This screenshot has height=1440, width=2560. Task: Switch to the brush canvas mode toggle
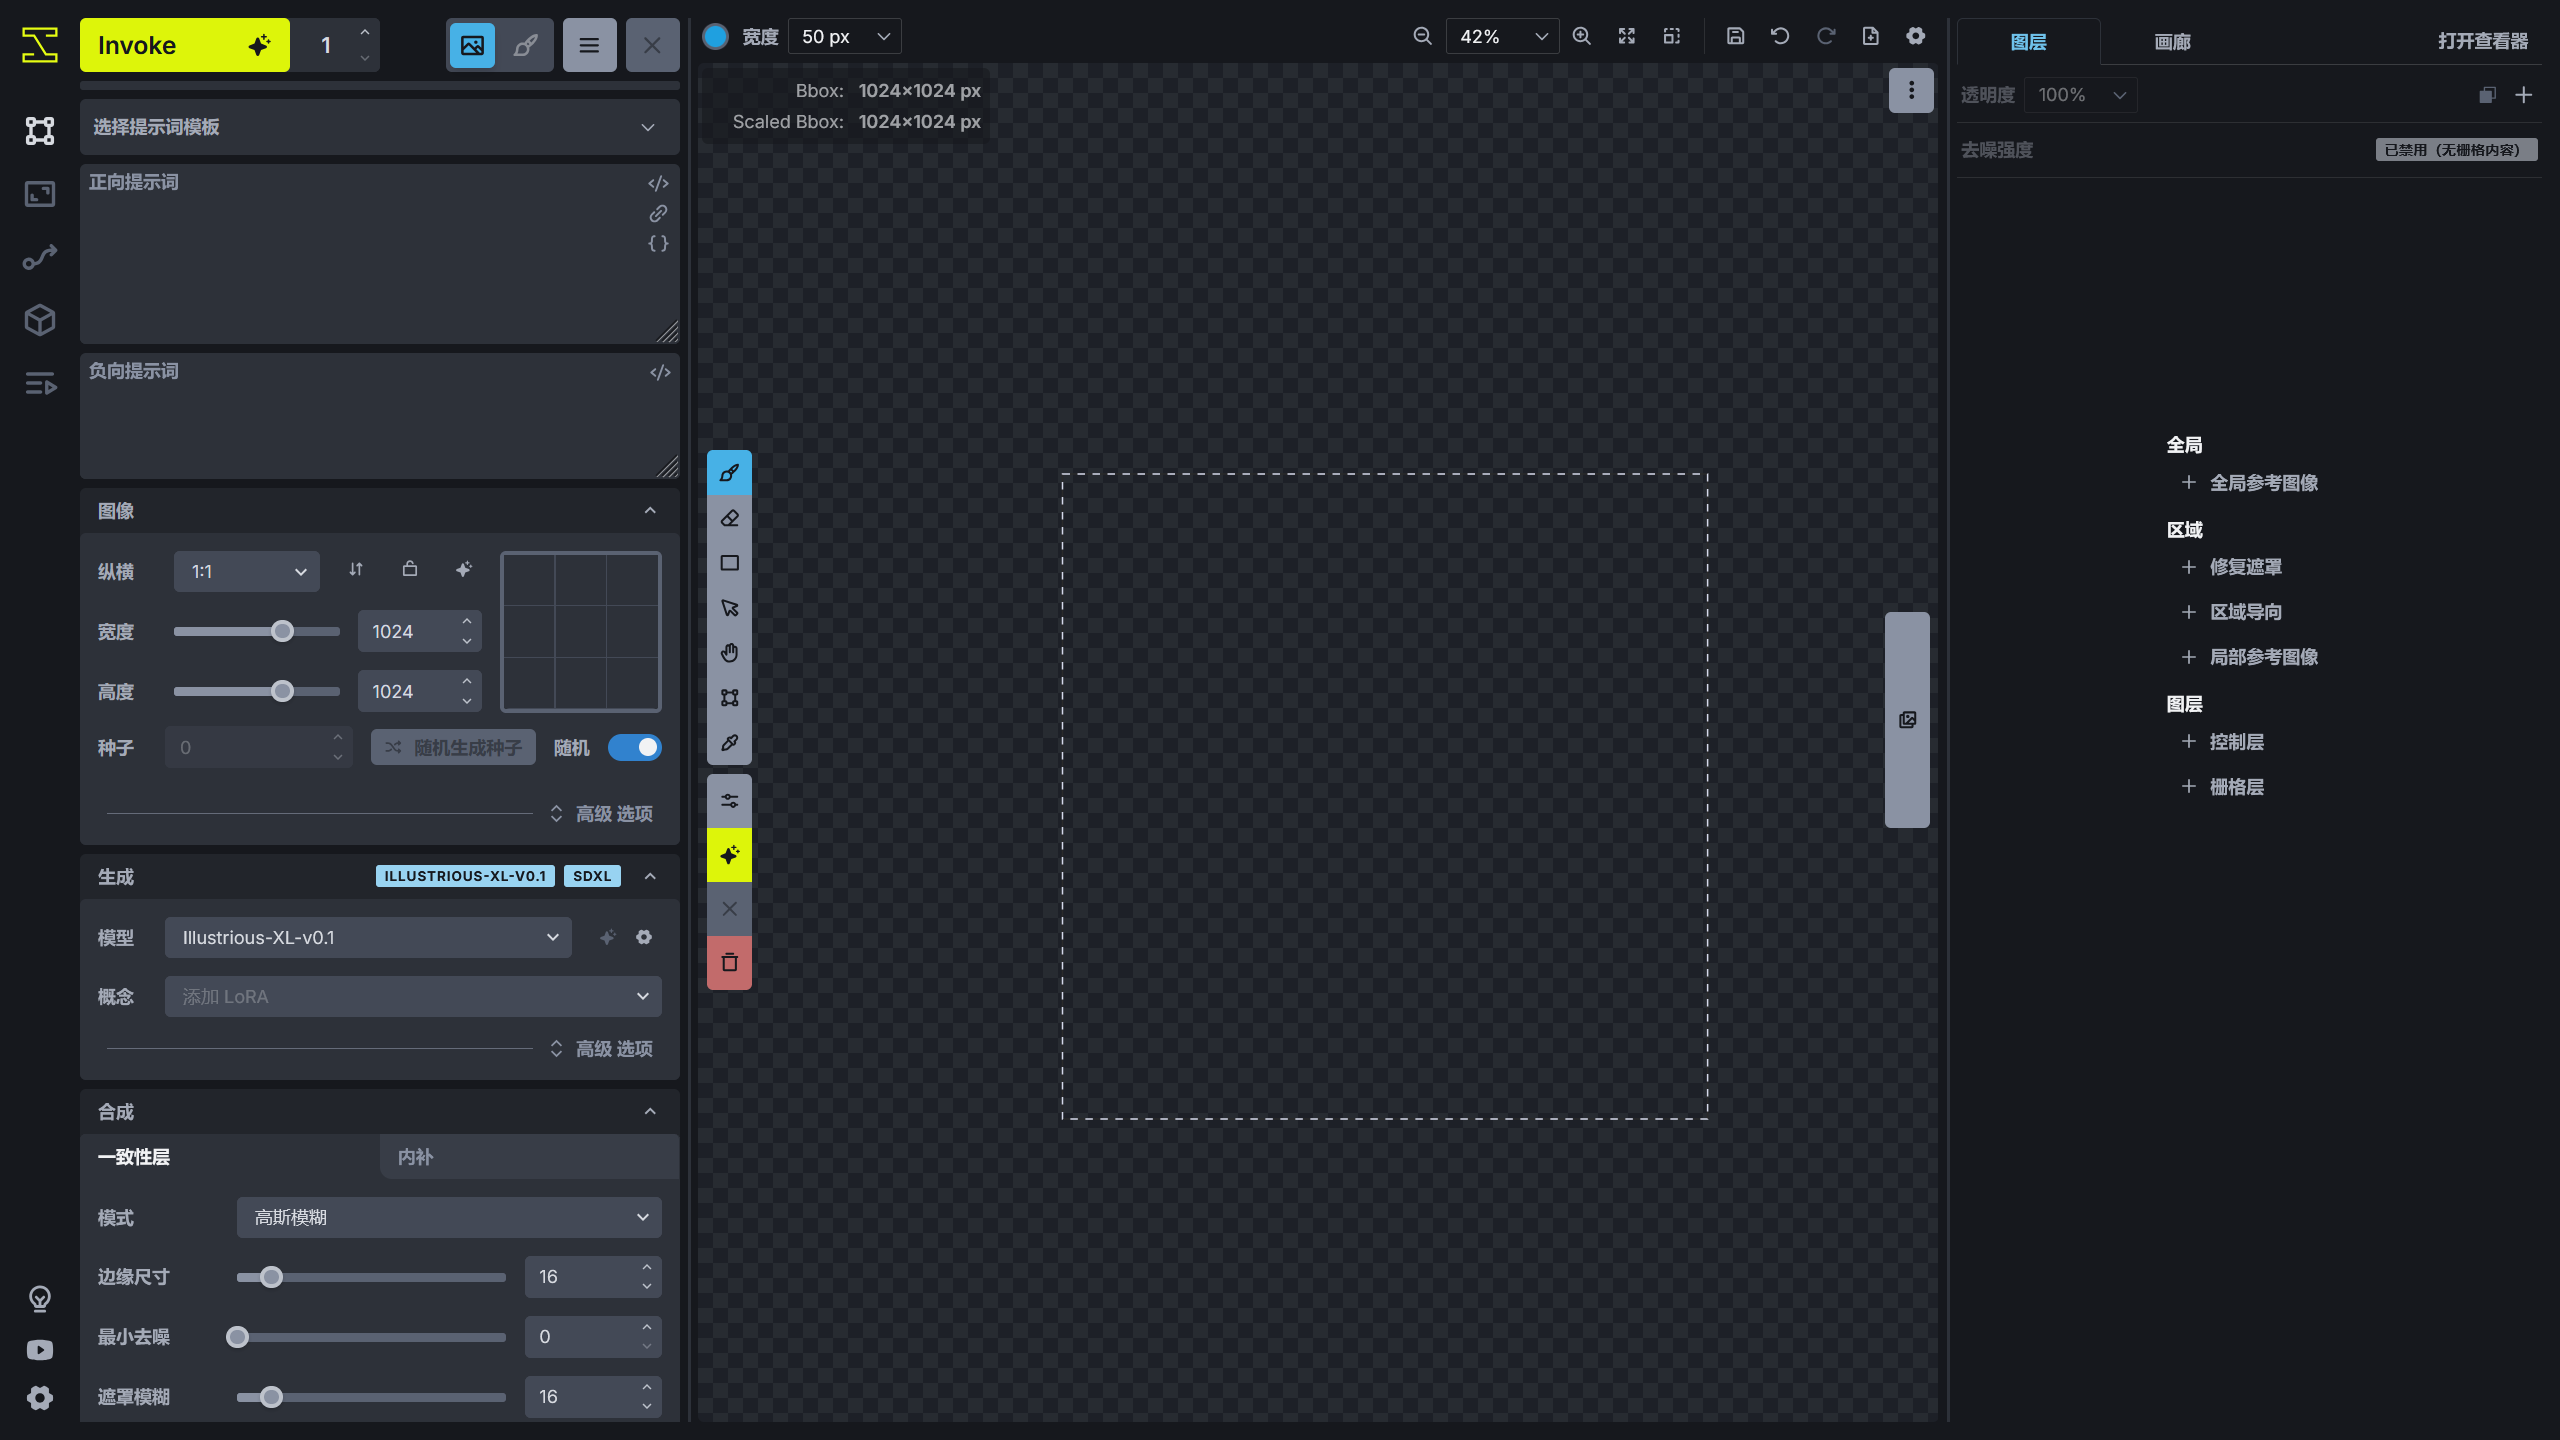(525, 45)
